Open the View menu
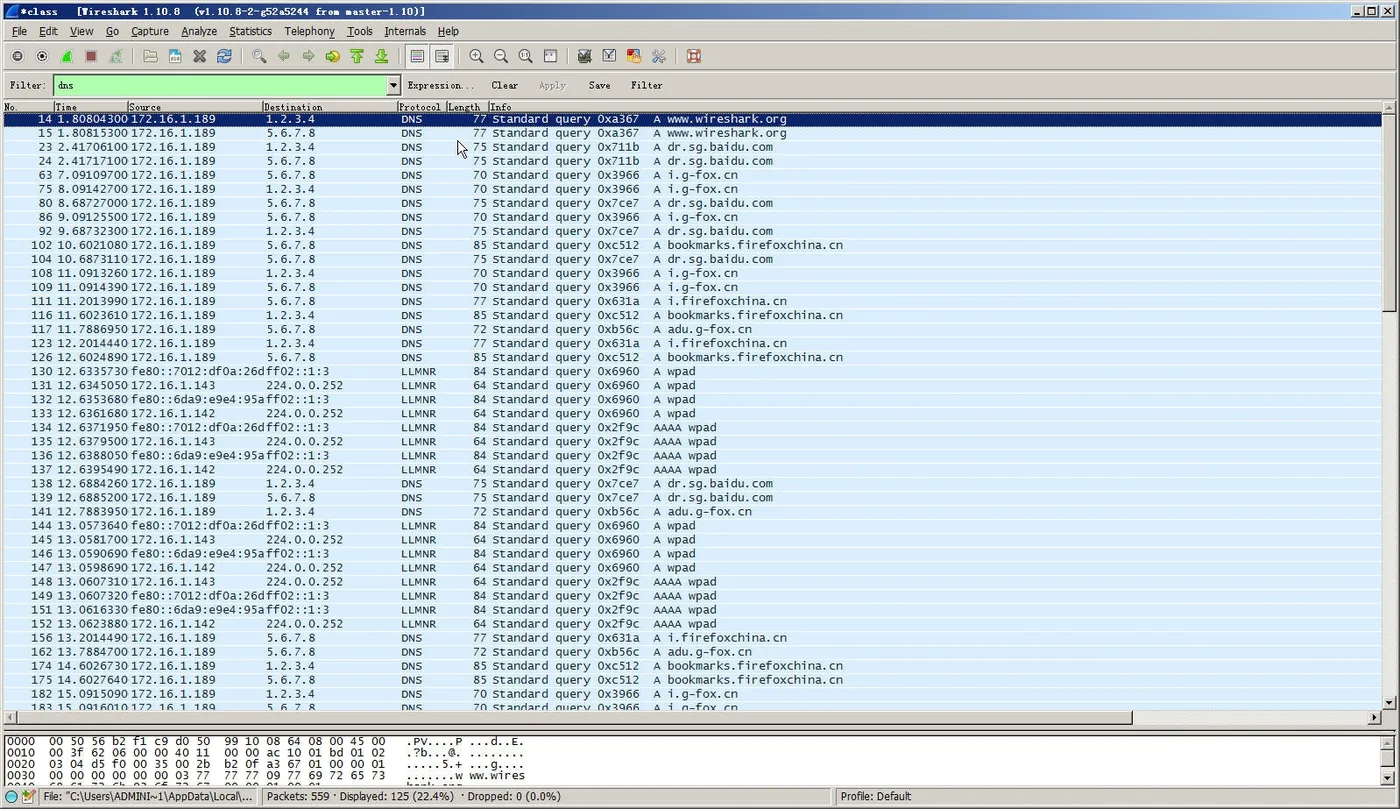Viewport: 1400px width, 809px height. tap(81, 31)
